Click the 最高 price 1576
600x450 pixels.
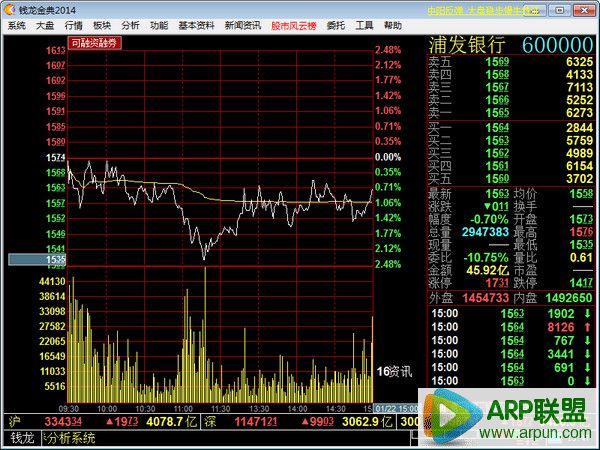(x=581, y=232)
